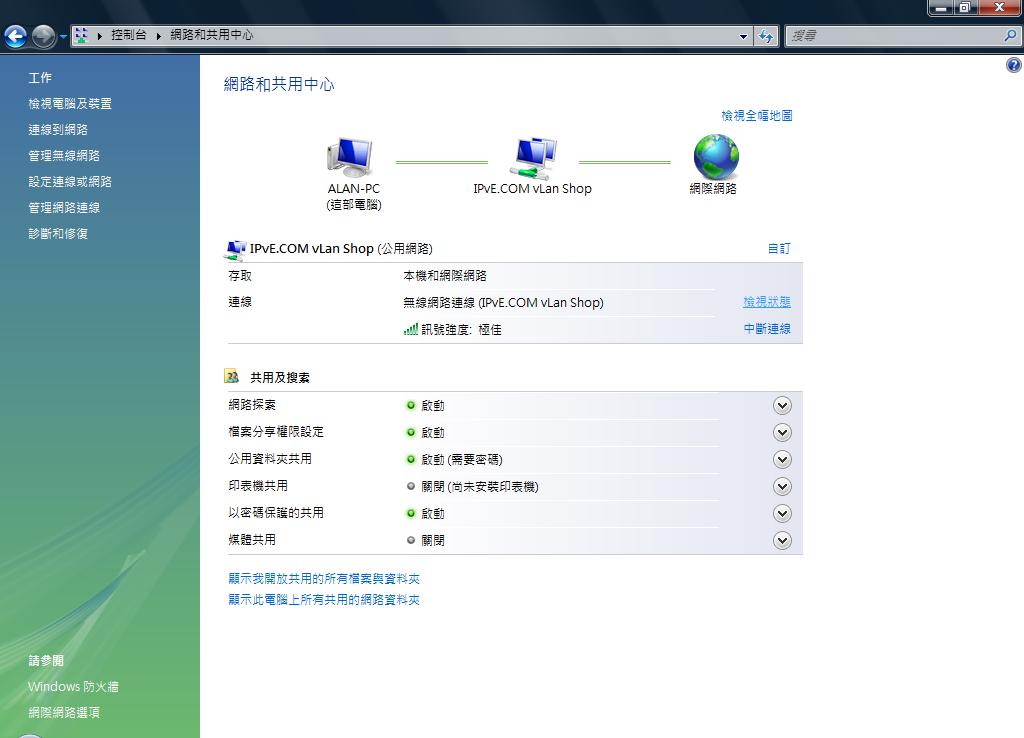This screenshot has width=1024, height=738.
Task: Select 控制台 in the breadcrumb bar
Action: tap(128, 36)
